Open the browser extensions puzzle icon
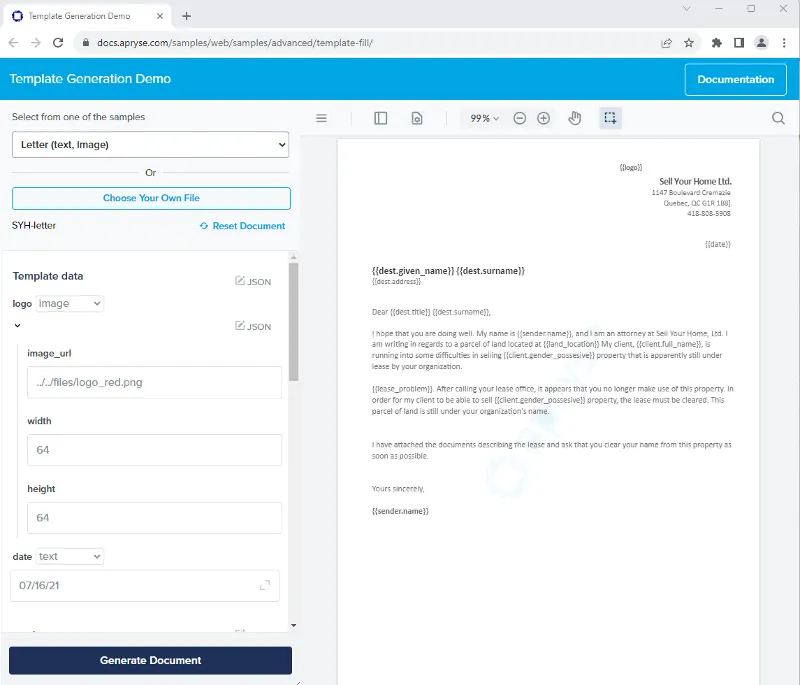800x685 pixels. tap(717, 43)
